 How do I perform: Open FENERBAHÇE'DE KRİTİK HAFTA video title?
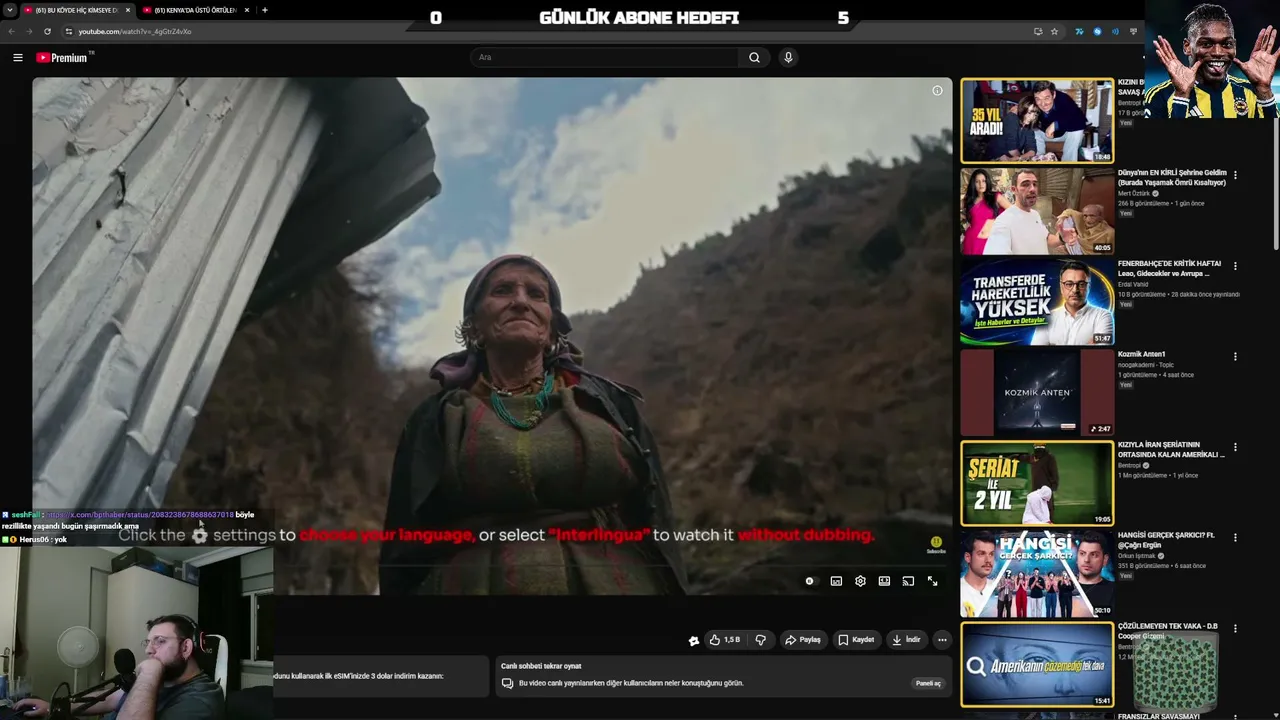click(x=1170, y=268)
